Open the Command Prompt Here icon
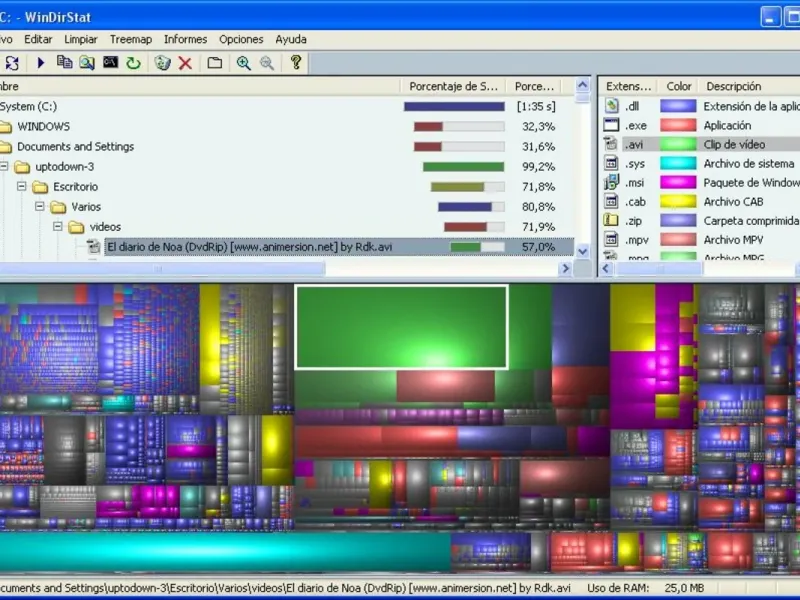 110,62
